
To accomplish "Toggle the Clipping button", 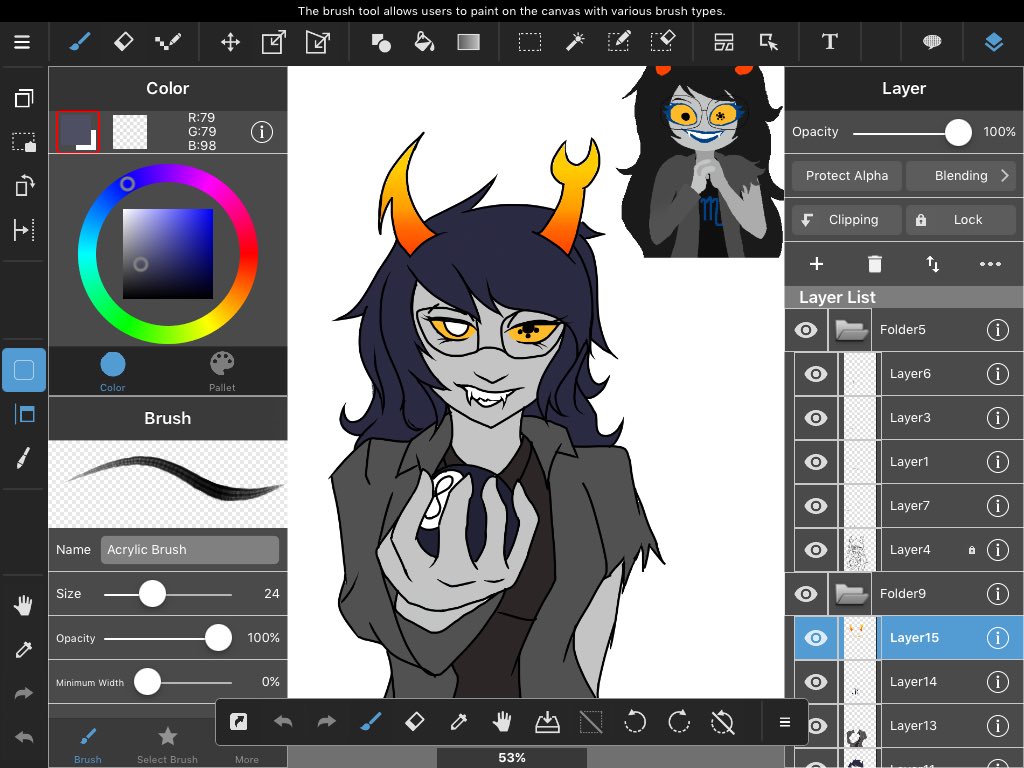I will 846,219.
